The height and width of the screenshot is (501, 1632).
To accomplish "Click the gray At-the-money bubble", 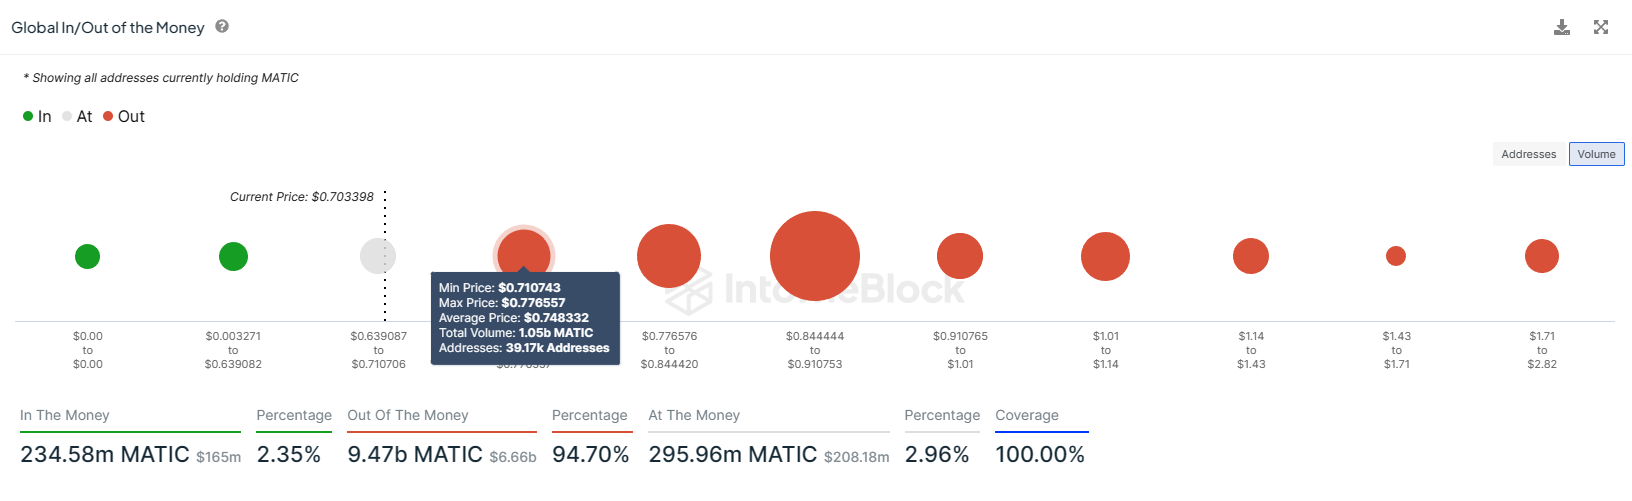I will pos(378,256).
